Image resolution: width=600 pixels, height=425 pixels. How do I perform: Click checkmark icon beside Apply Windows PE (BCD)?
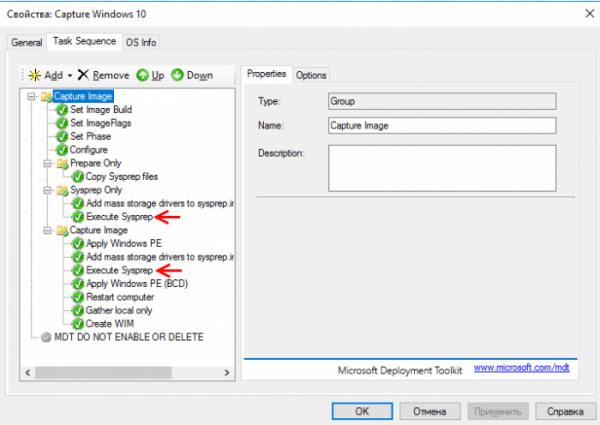[x=78, y=284]
